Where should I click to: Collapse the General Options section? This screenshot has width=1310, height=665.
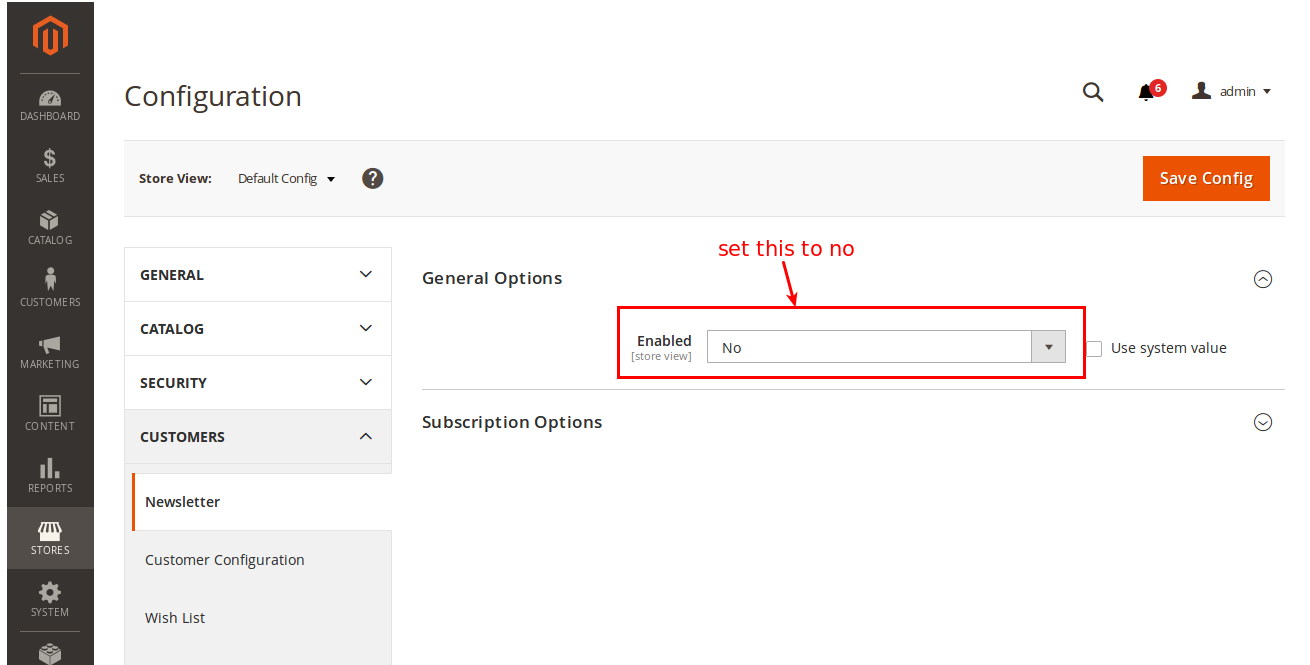tap(1263, 279)
